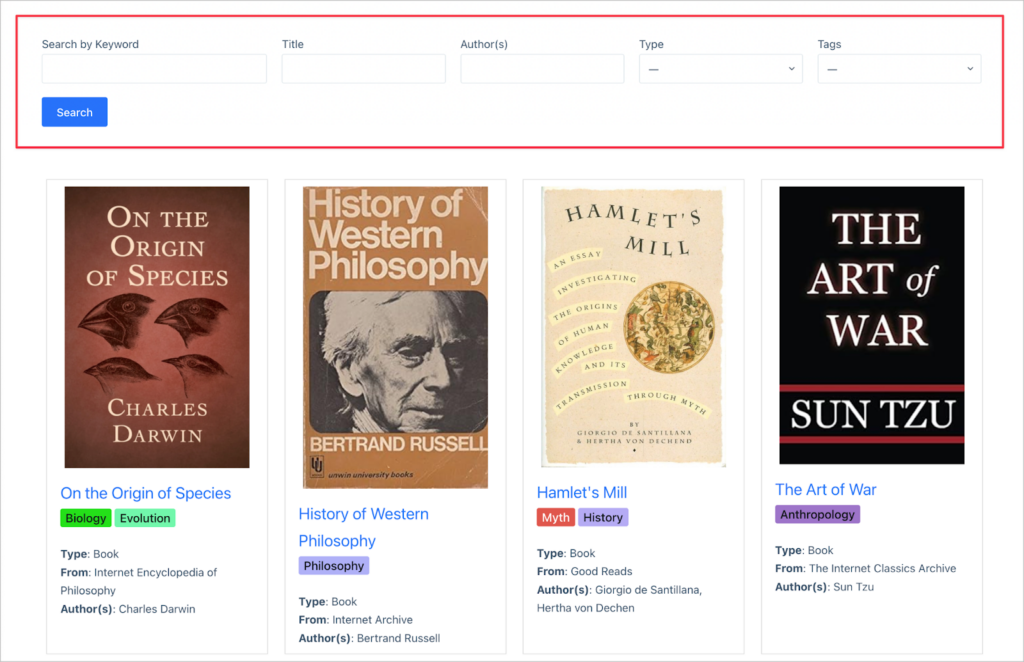Follow the History of Western Philosophy title link
Screen dimensions: 1024x662
coord(364,528)
